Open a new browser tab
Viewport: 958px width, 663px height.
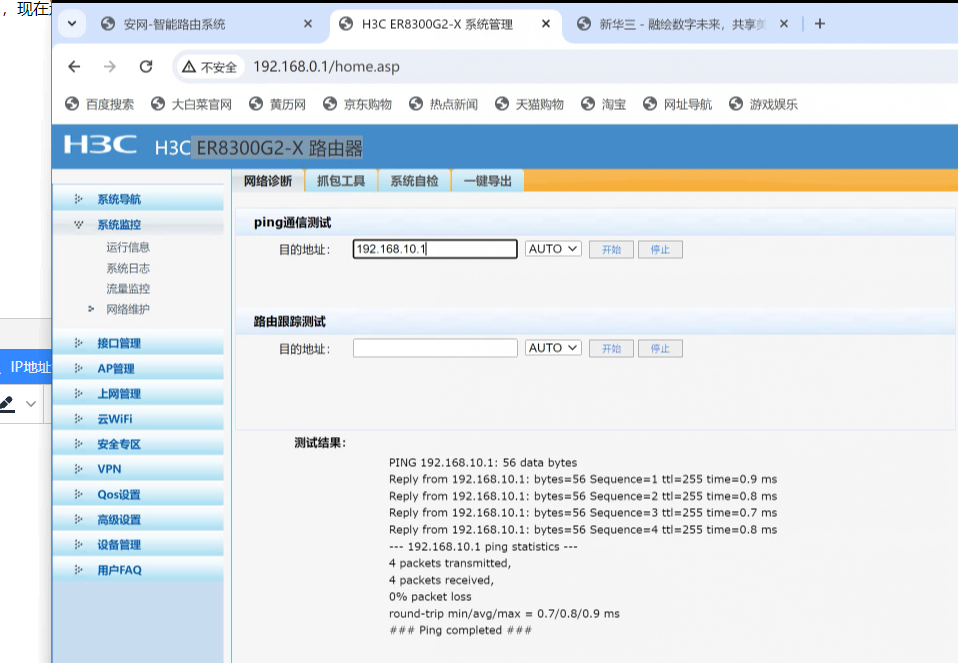820,24
